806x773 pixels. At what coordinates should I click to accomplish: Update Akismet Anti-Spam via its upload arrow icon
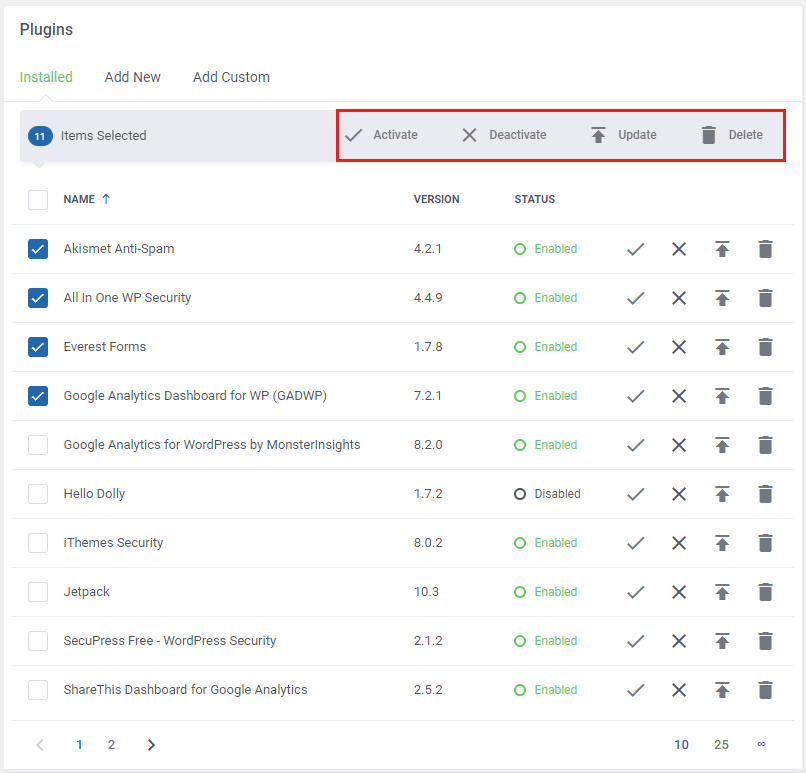pyautogui.click(x=722, y=249)
